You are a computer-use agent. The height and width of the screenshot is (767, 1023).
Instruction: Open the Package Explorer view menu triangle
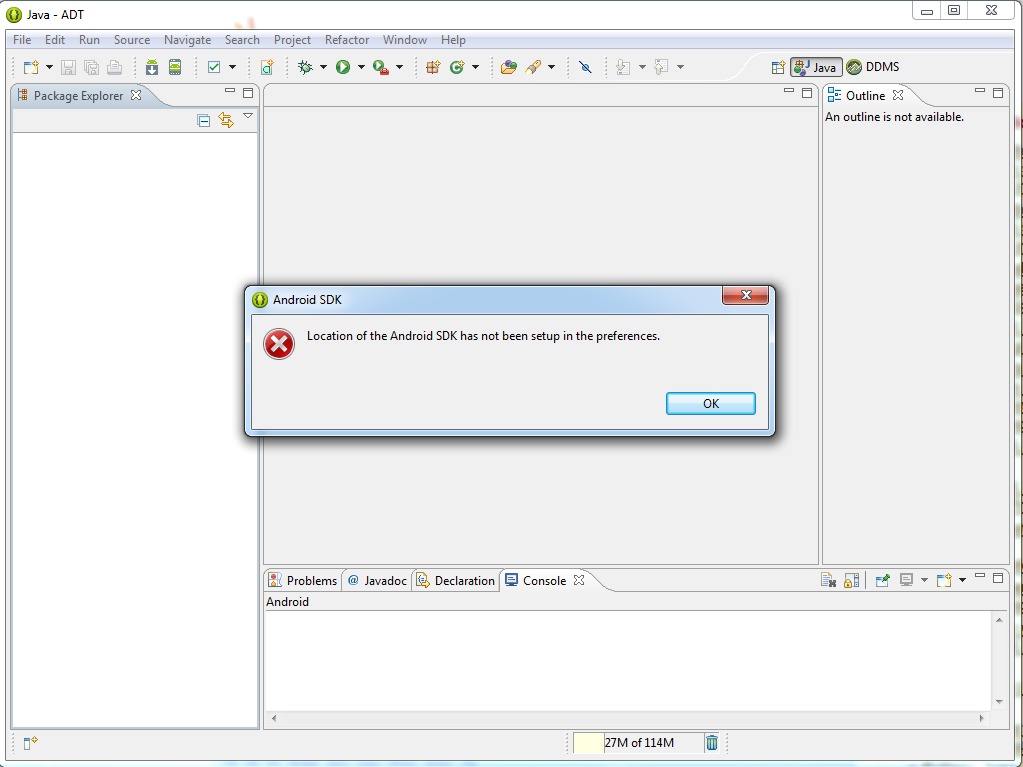pos(248,116)
